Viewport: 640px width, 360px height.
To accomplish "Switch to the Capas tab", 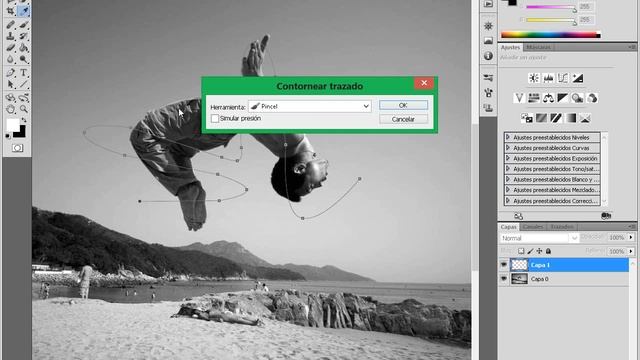I will tap(509, 227).
